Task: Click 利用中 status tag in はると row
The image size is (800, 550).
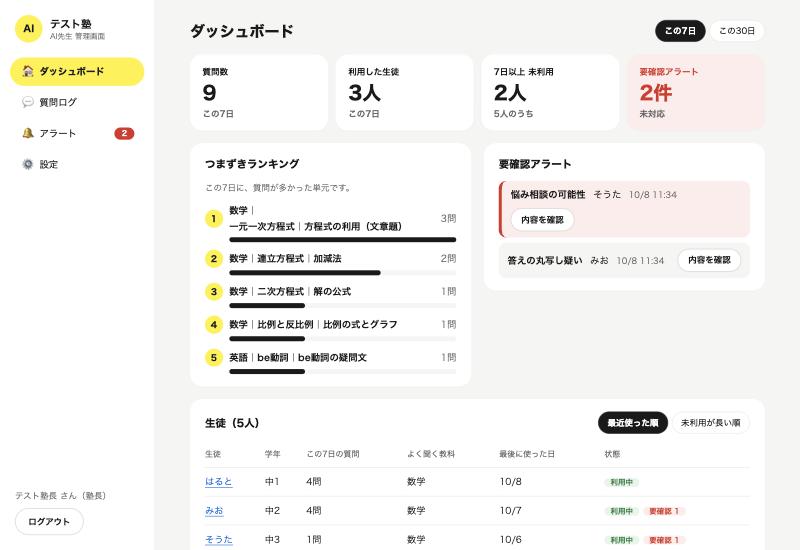Action: tap(621, 482)
